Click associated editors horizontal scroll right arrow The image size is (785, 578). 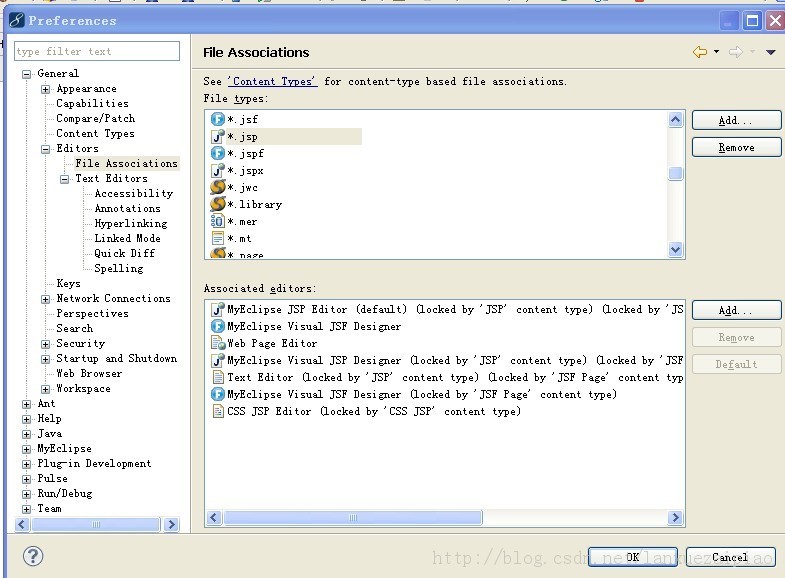[x=675, y=517]
